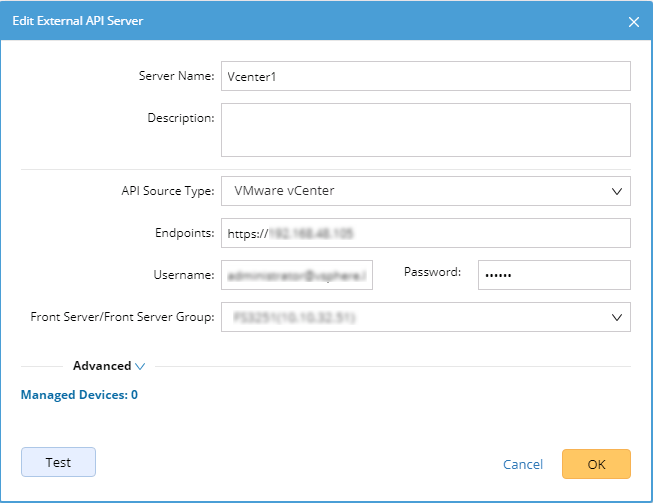Close the Edit External API Server dialog
The height and width of the screenshot is (503, 653).
pos(633,21)
